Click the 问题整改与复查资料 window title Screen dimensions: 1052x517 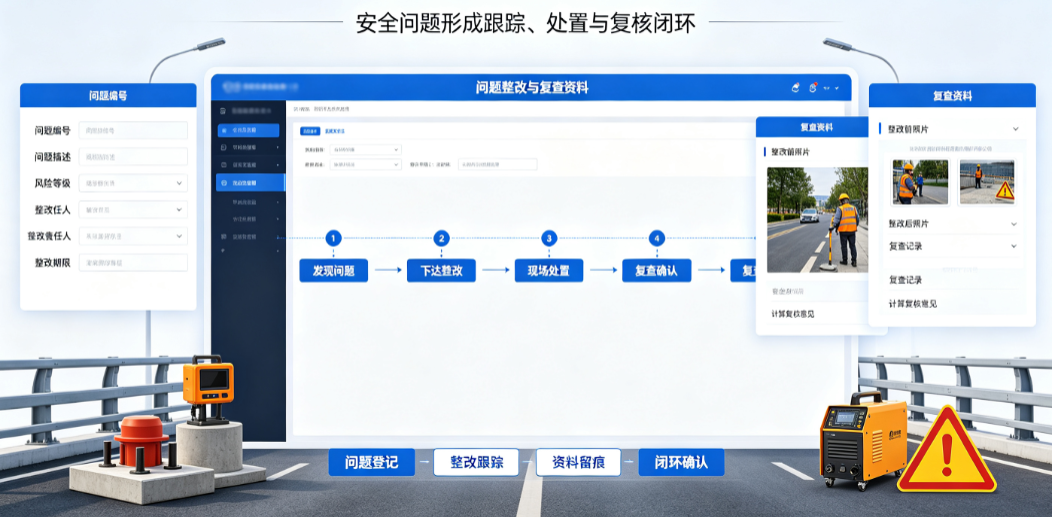(x=532, y=88)
